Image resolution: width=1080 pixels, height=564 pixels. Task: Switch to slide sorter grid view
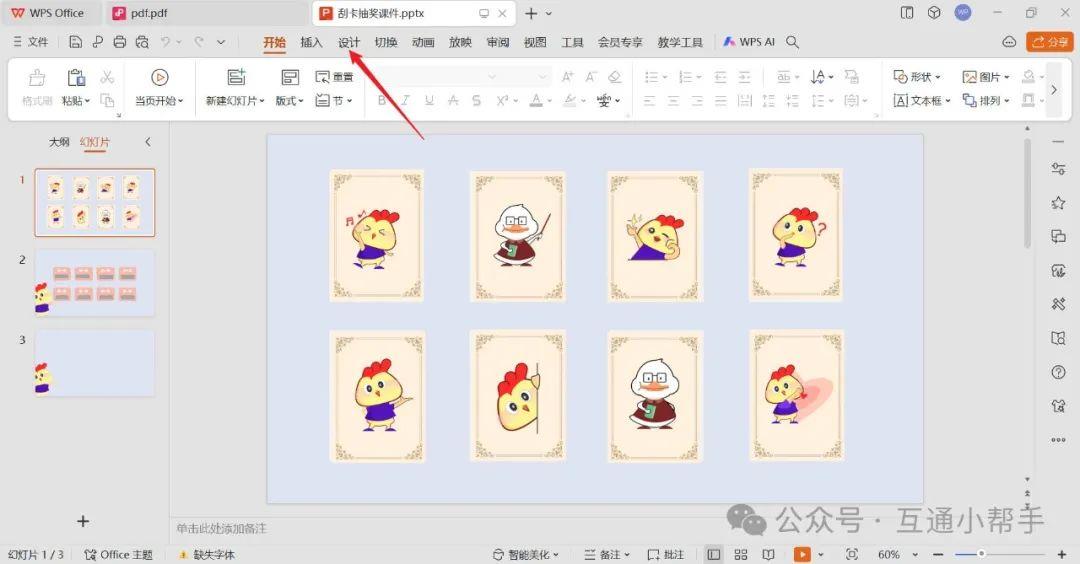click(741, 554)
